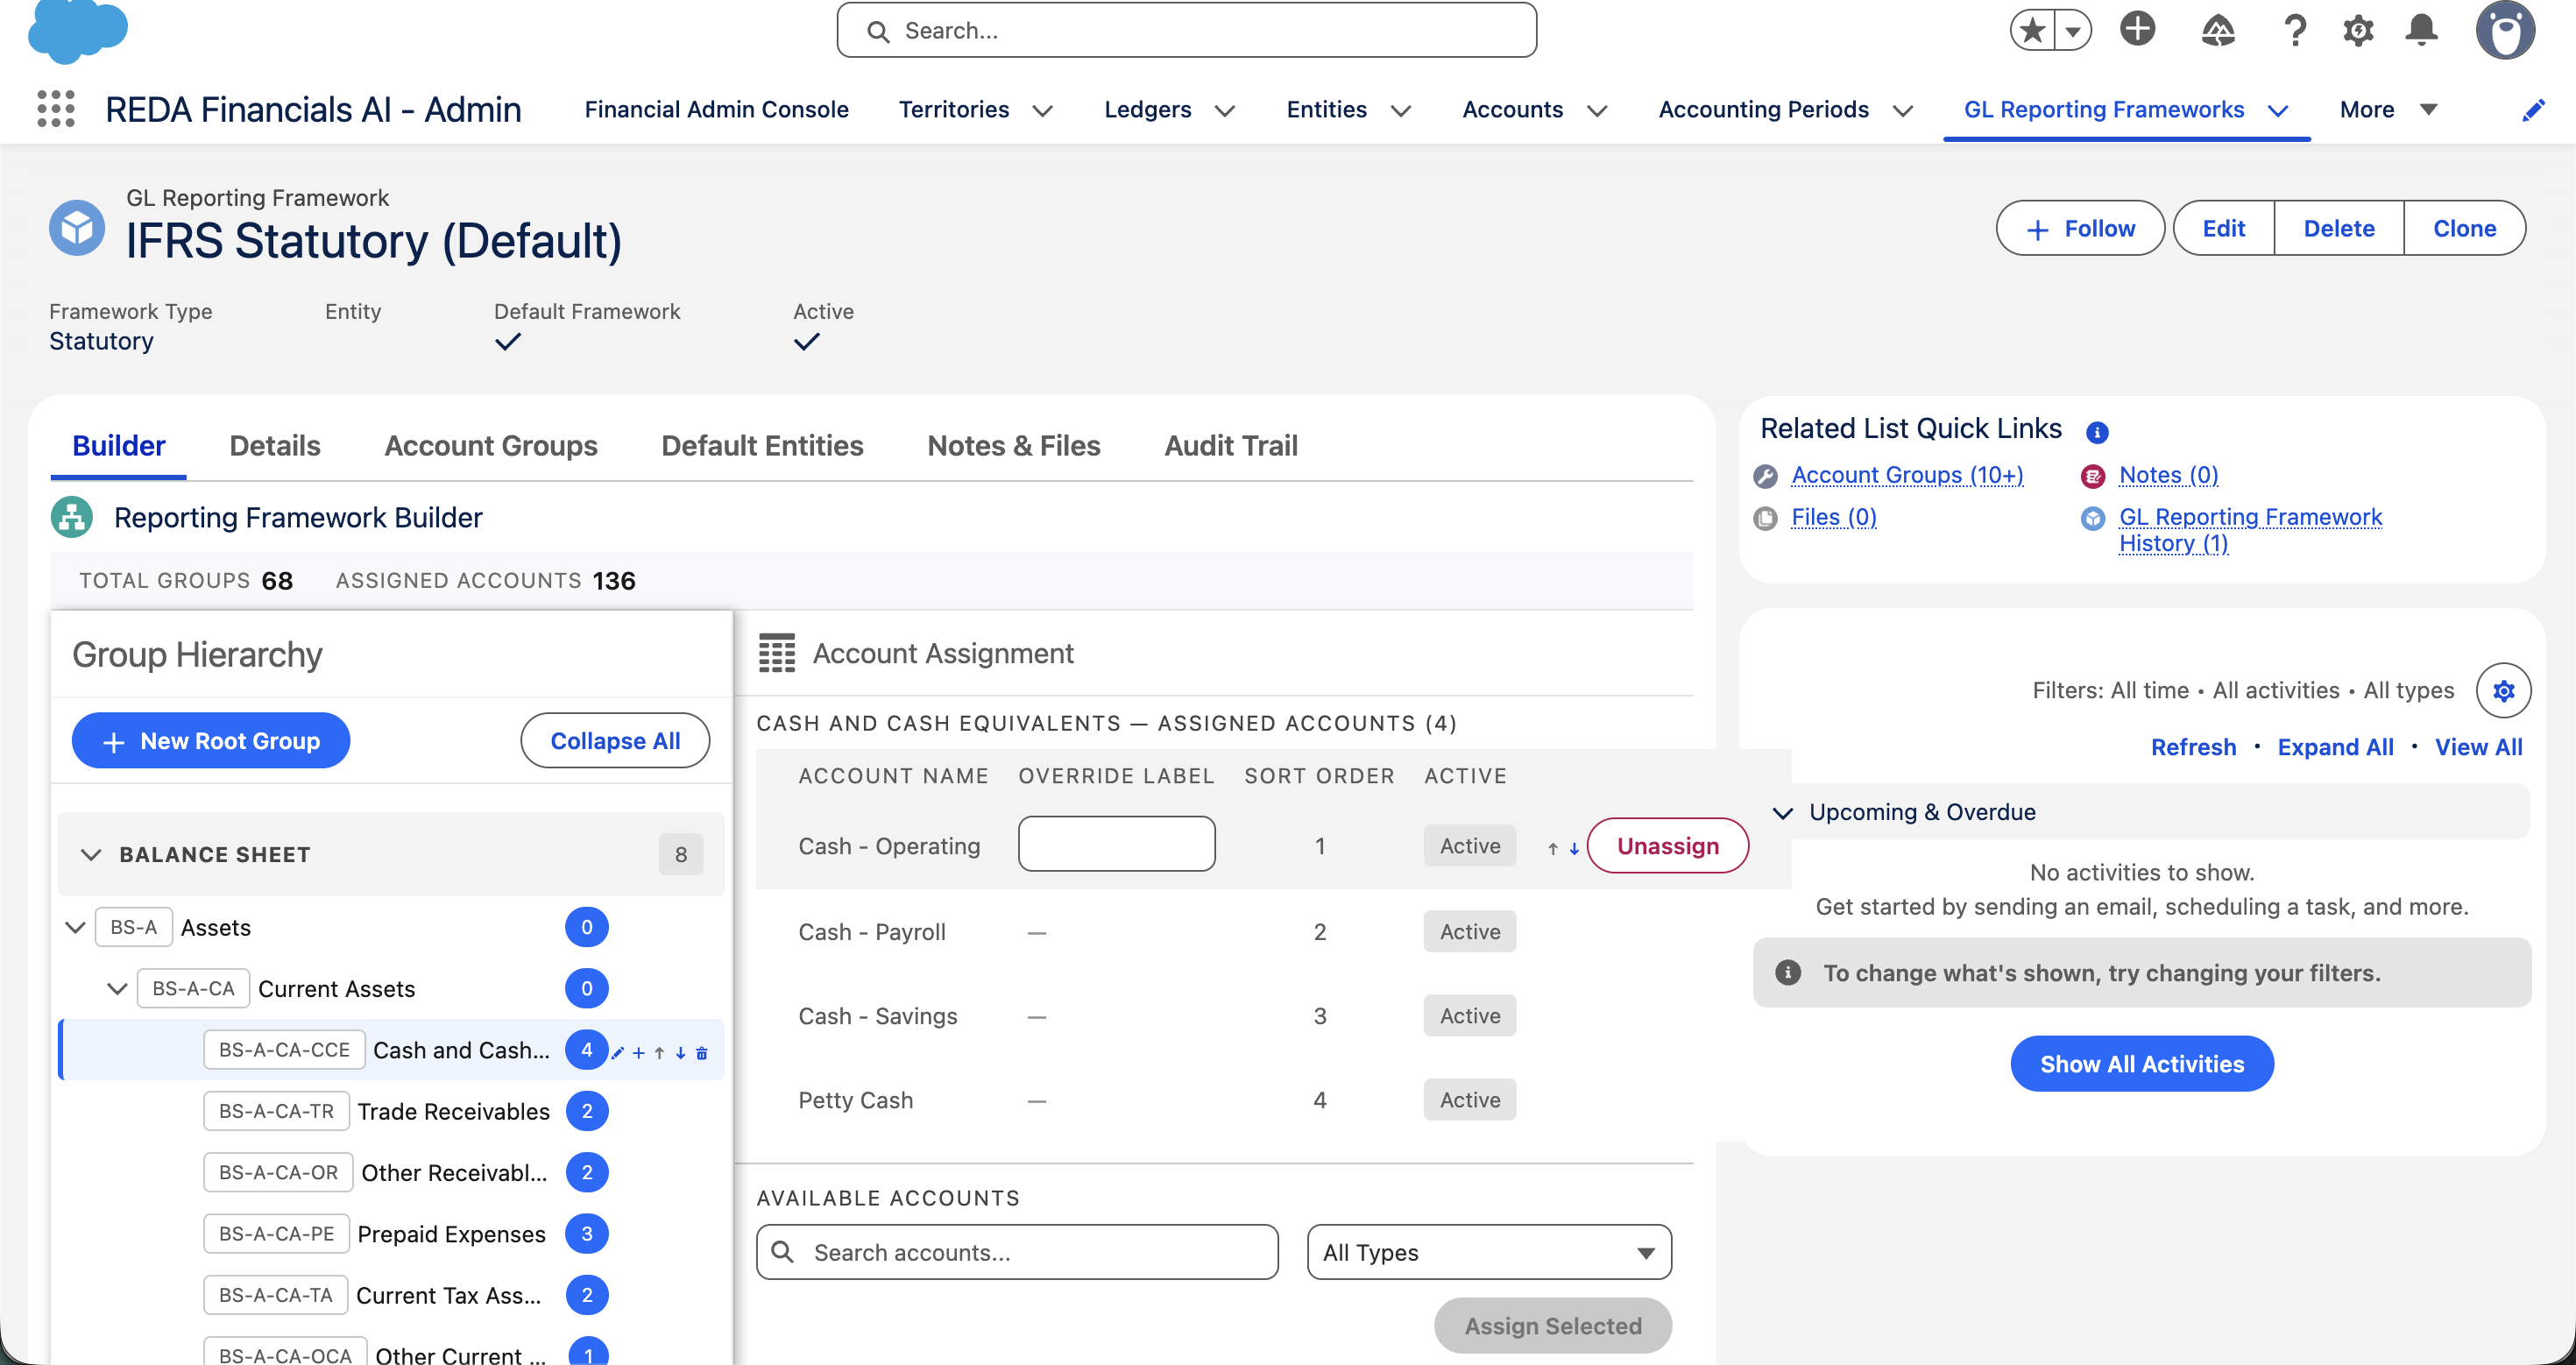Delete the Cash and Cash group
The image size is (2576, 1365).
pyautogui.click(x=701, y=1052)
